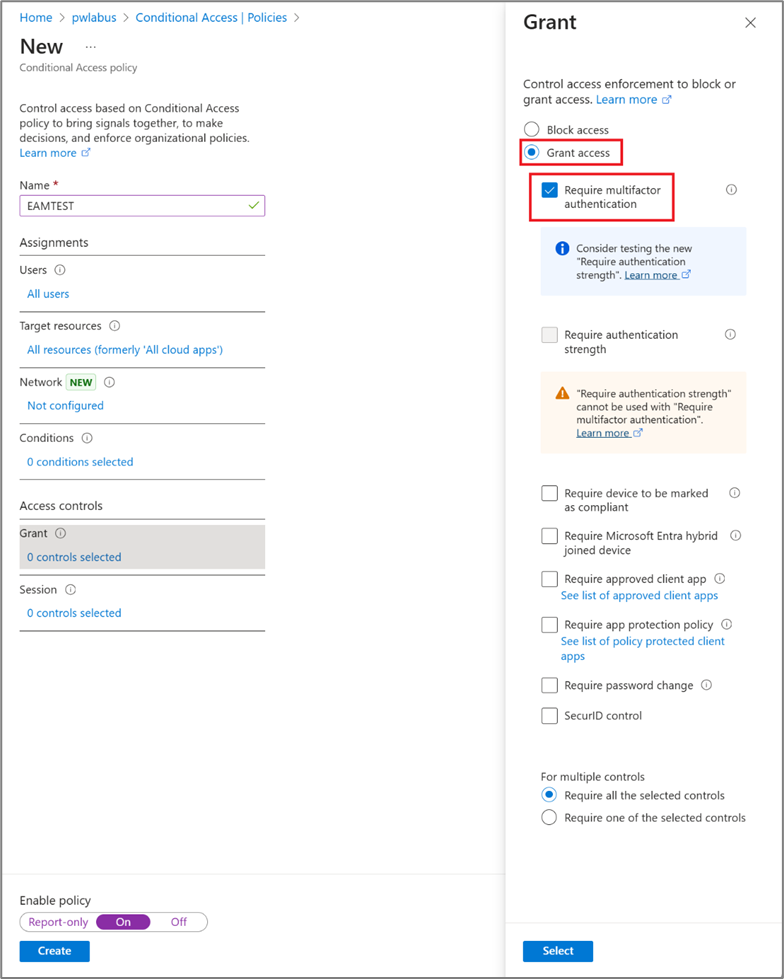Close the Grant panel
The image size is (784, 979).
click(x=750, y=23)
